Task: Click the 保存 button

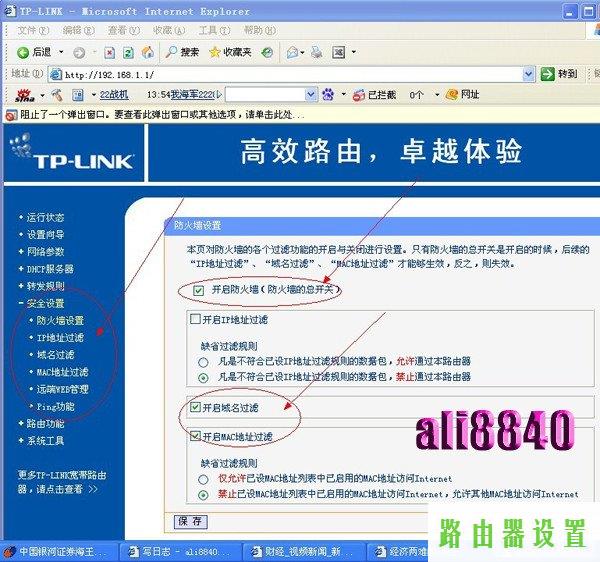Action: click(191, 521)
